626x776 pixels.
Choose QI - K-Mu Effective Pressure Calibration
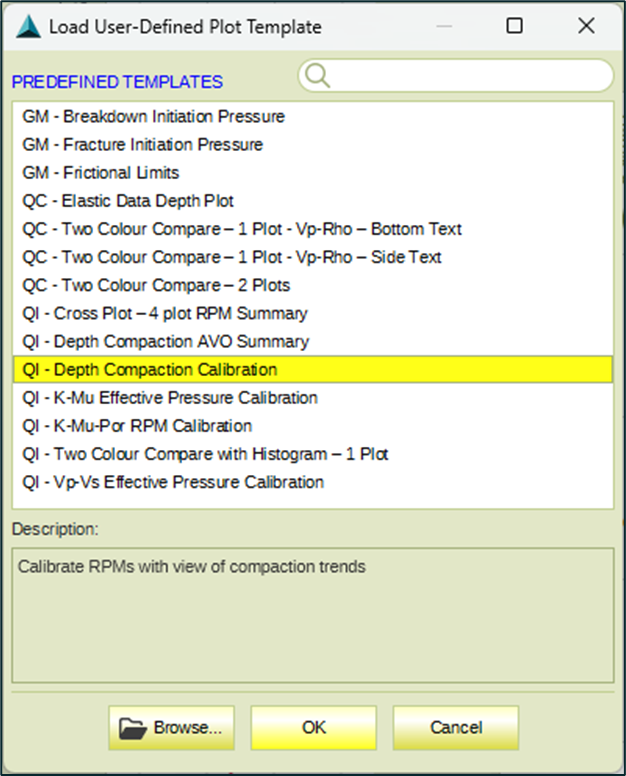(x=313, y=398)
